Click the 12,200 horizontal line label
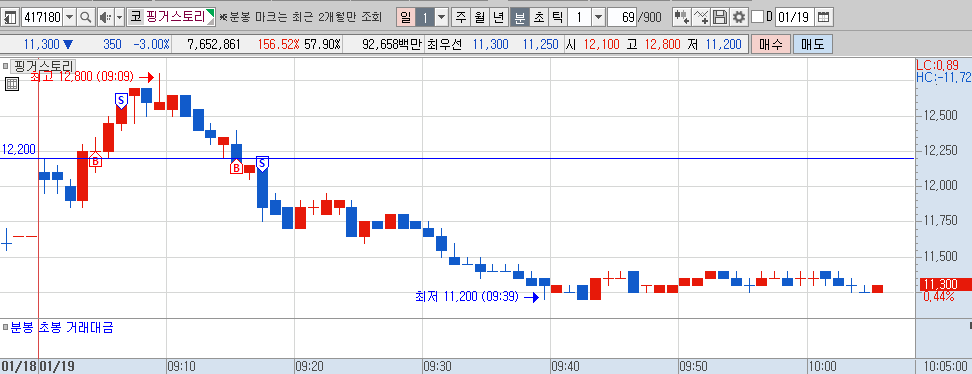This screenshot has width=972, height=374. [19, 149]
